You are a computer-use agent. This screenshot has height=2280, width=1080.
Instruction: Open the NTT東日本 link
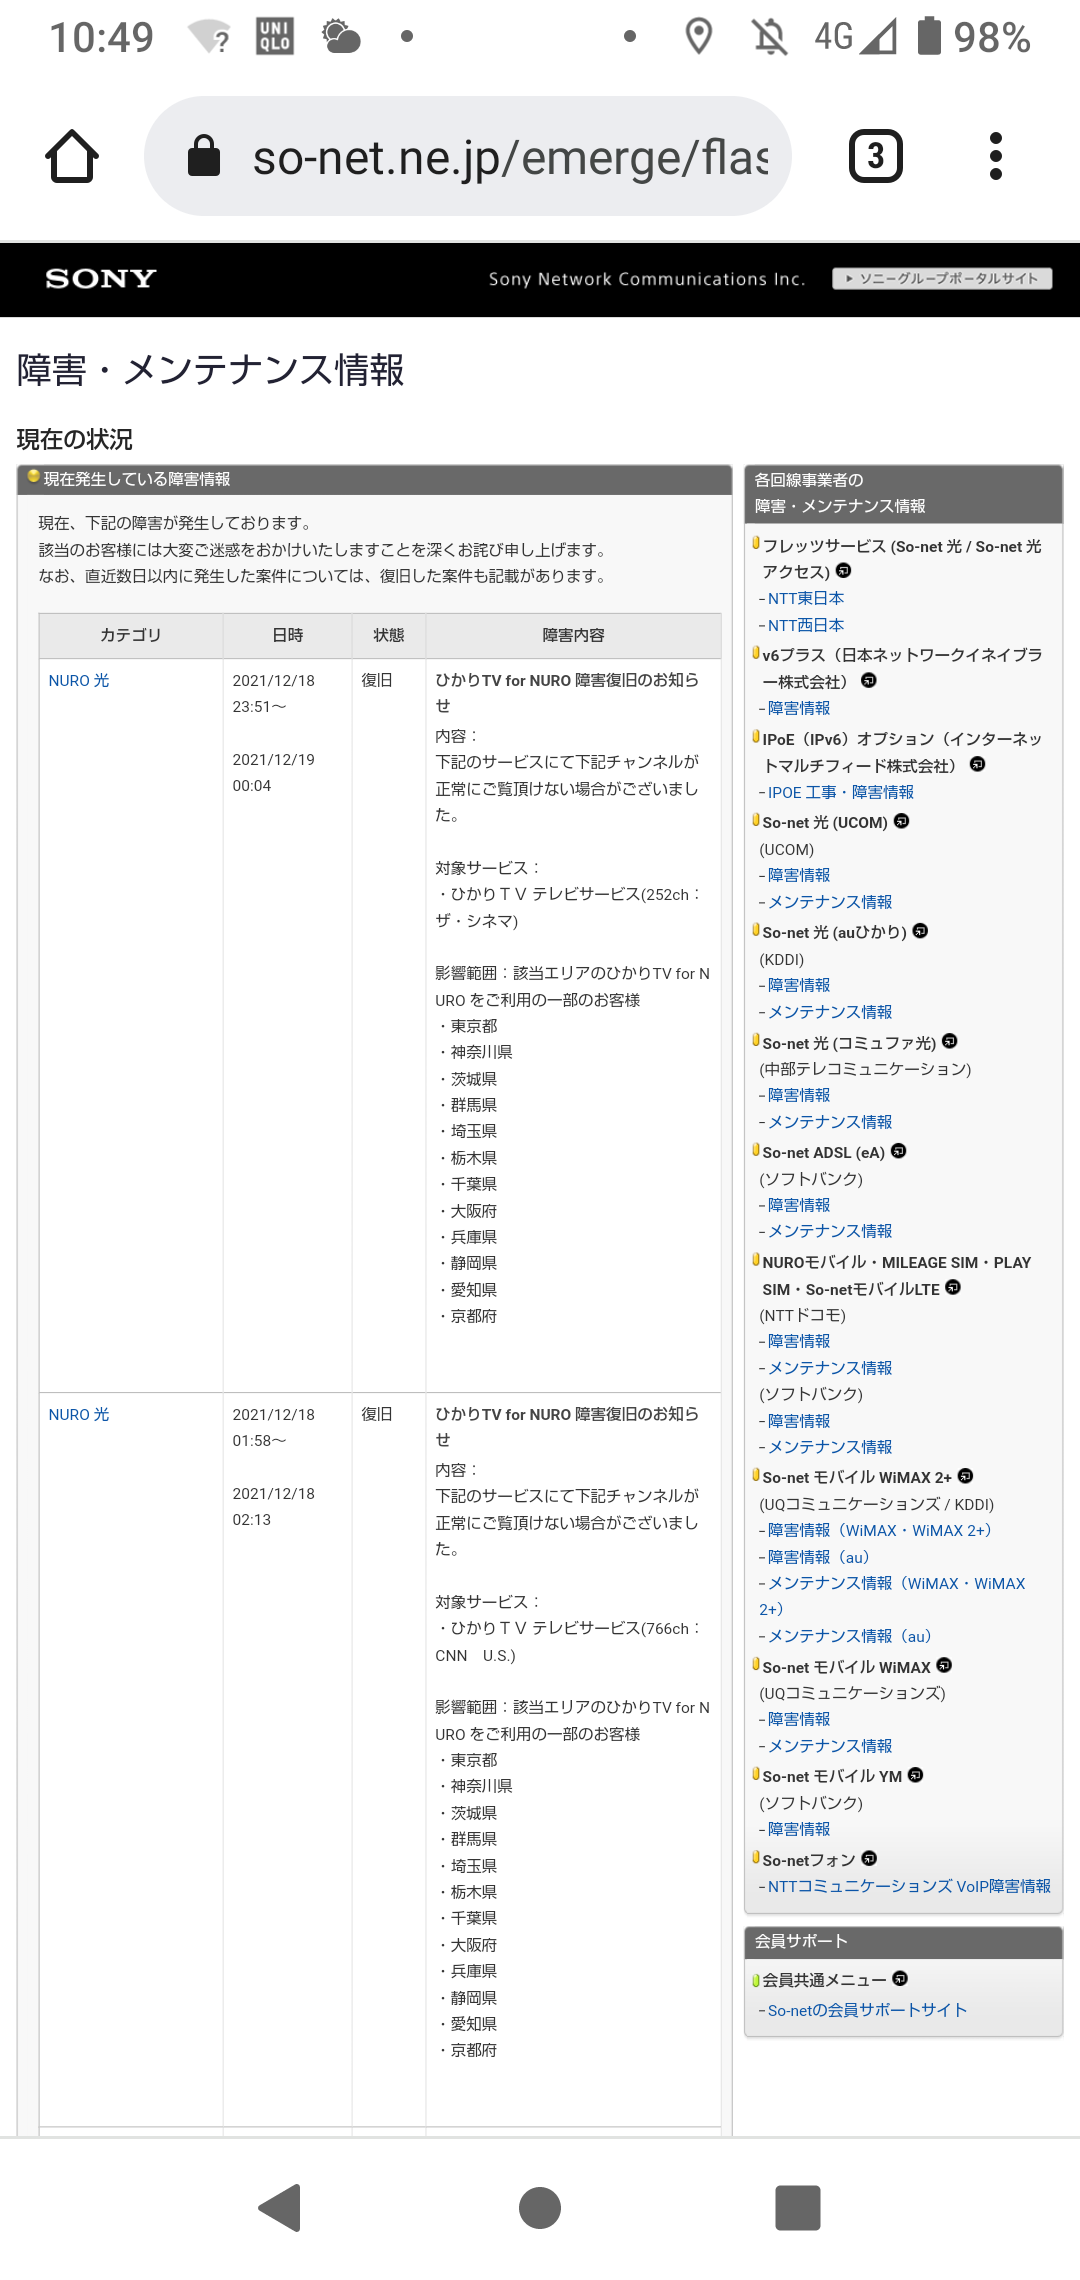pos(805,598)
